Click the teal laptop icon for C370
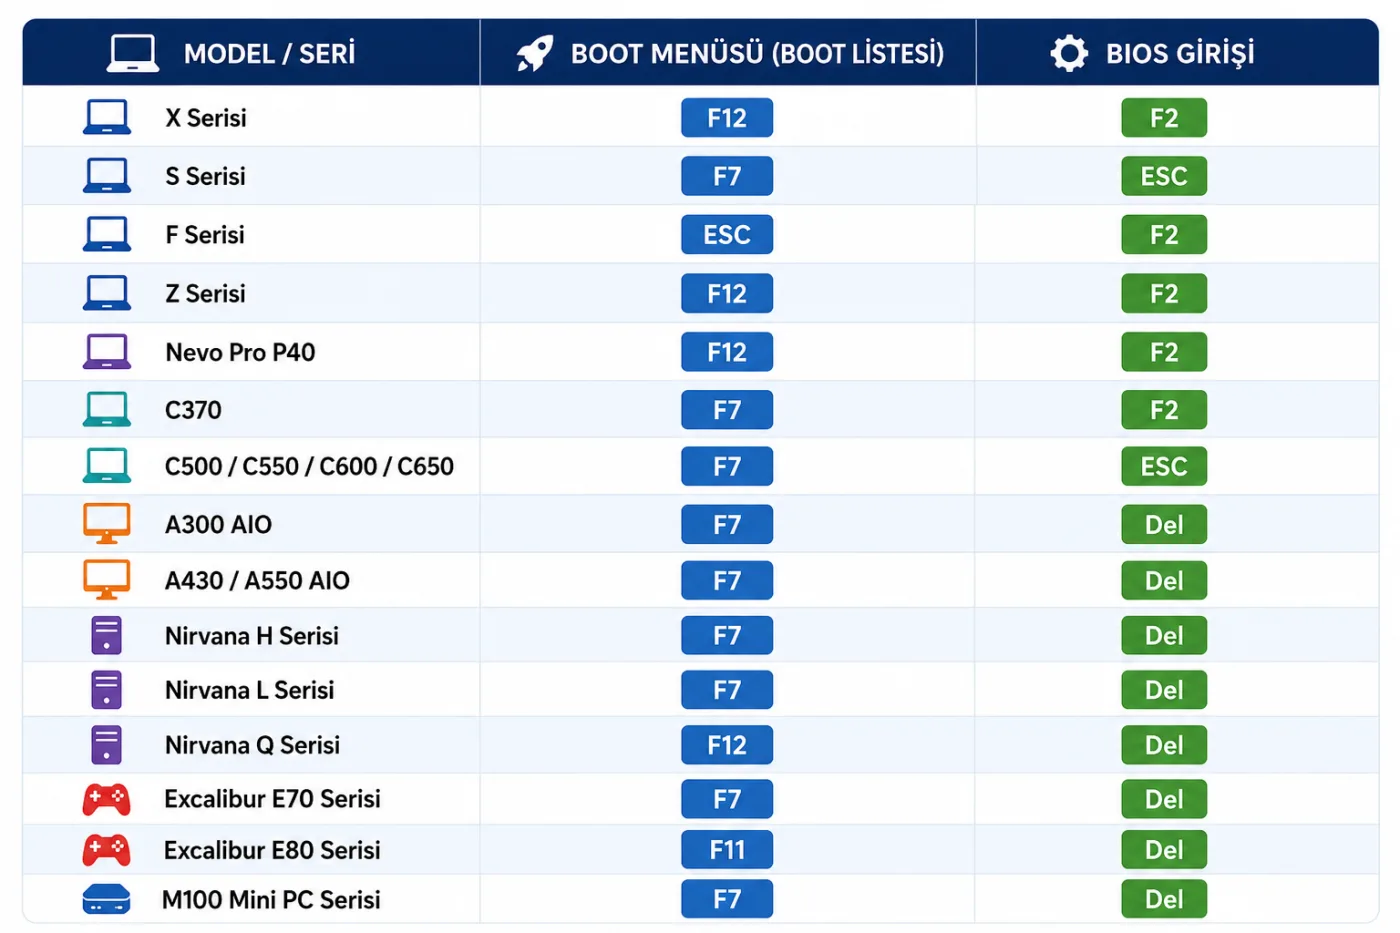 pyautogui.click(x=107, y=409)
